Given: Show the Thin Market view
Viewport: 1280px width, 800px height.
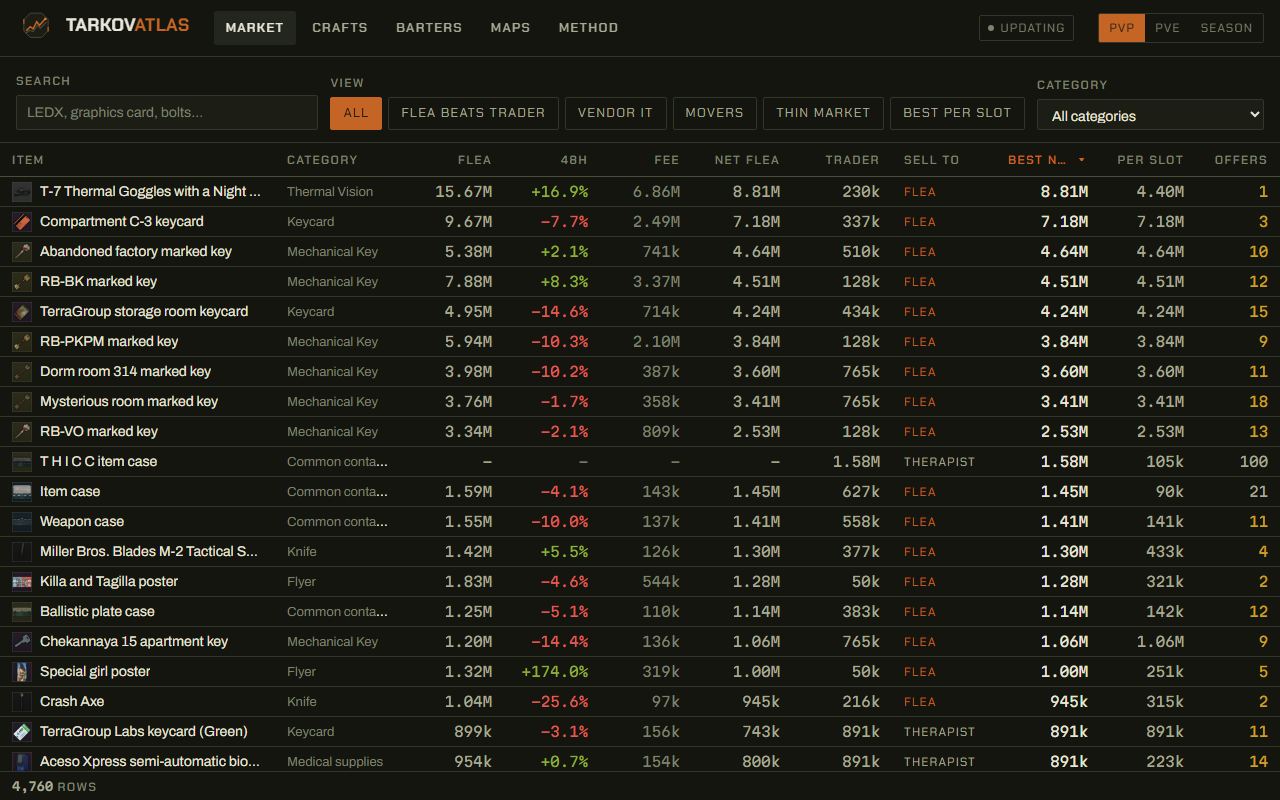Looking at the screenshot, I should [x=823, y=113].
